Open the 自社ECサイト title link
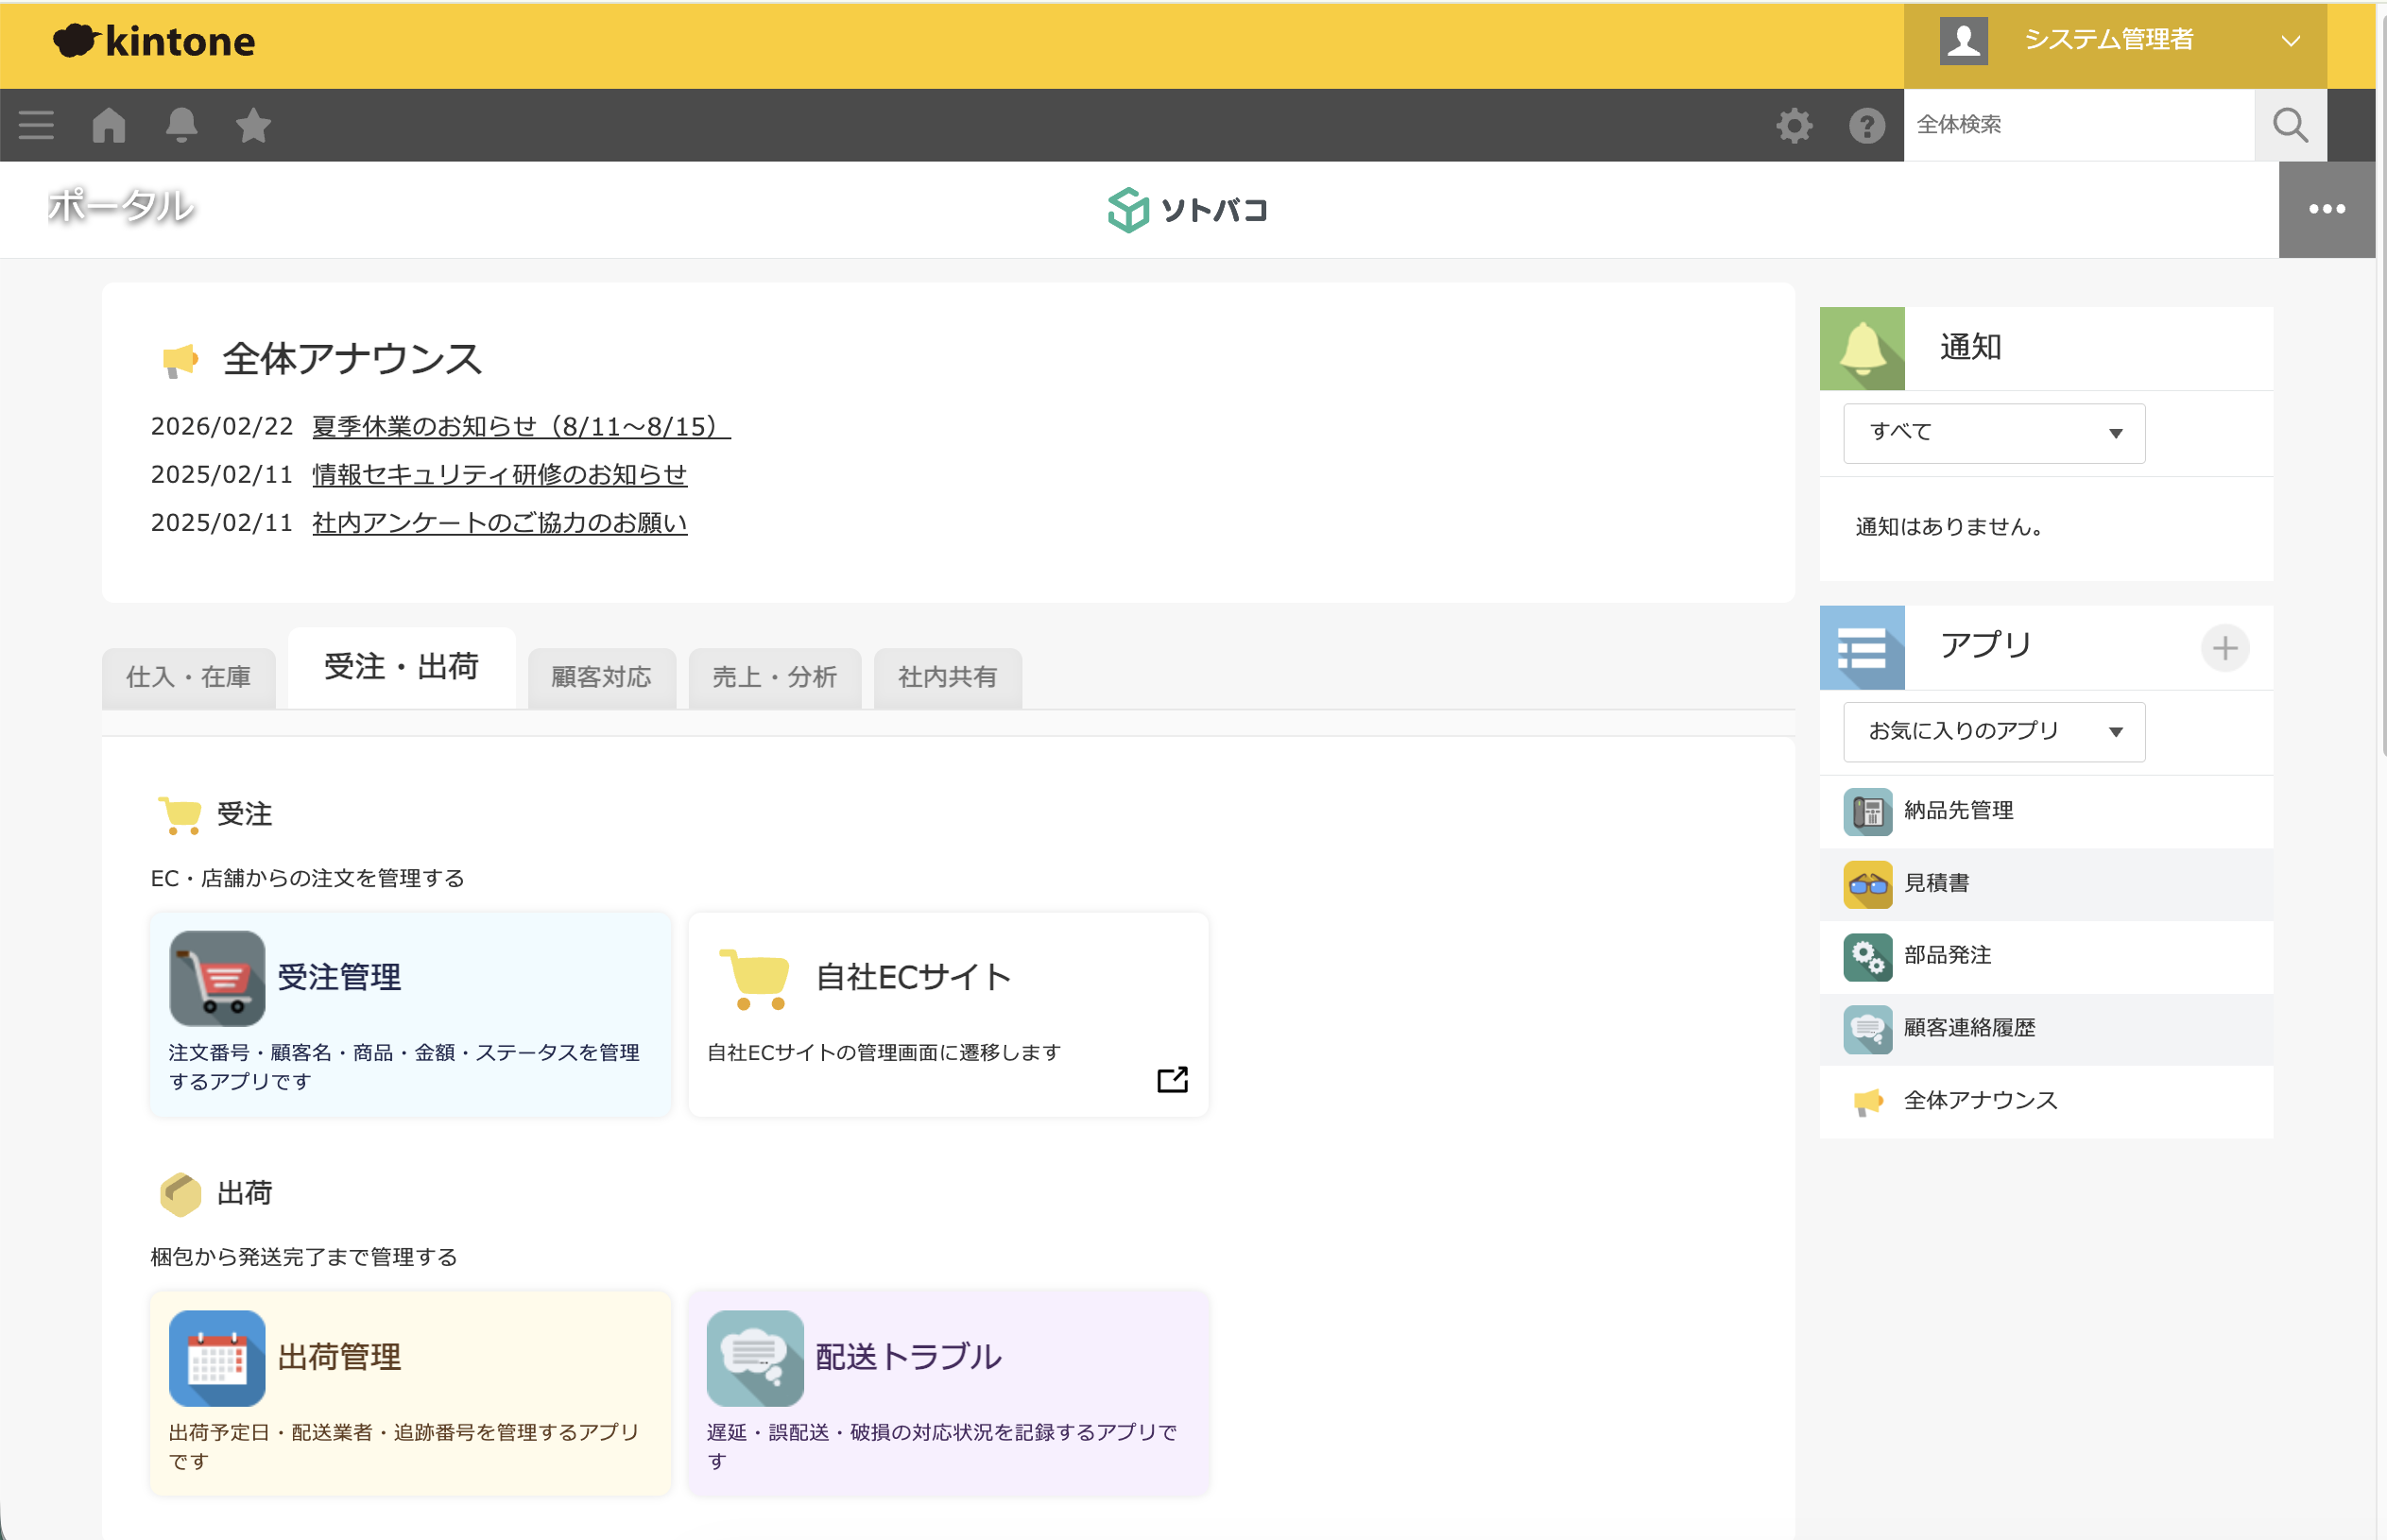Viewport: 2387px width, 1540px height. 913,977
